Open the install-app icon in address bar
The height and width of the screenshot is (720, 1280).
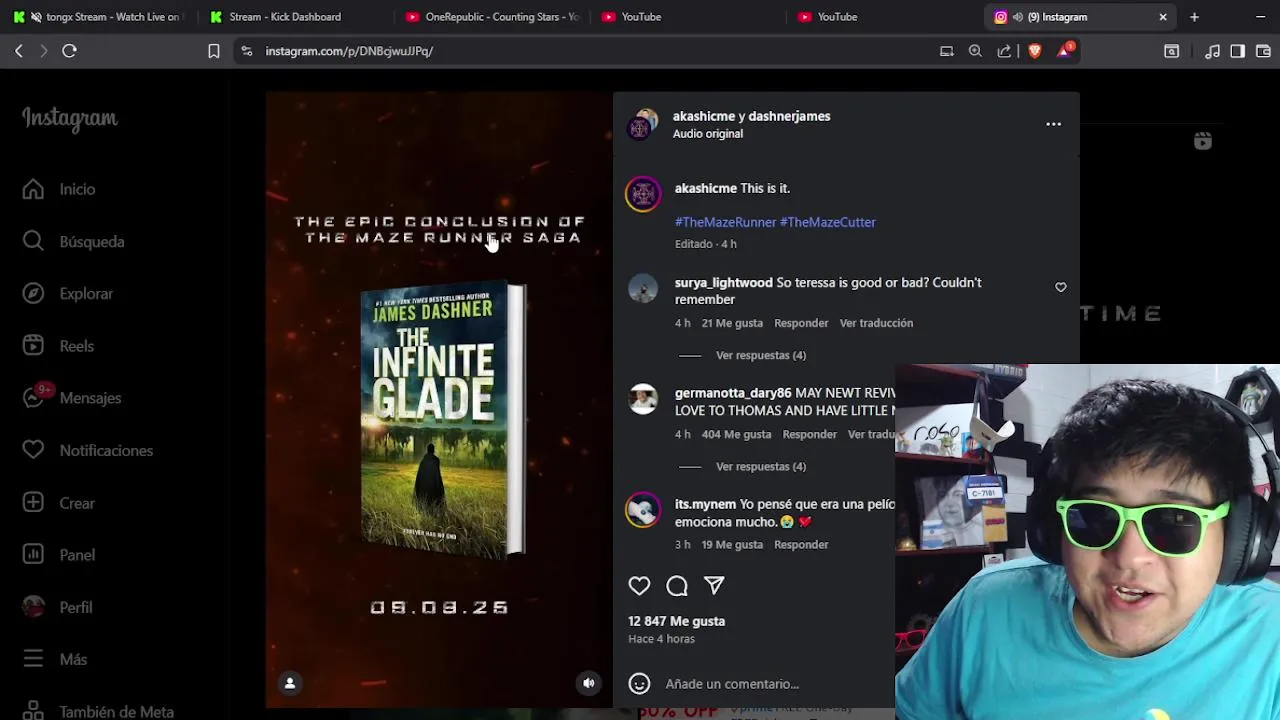pyautogui.click(x=946, y=51)
